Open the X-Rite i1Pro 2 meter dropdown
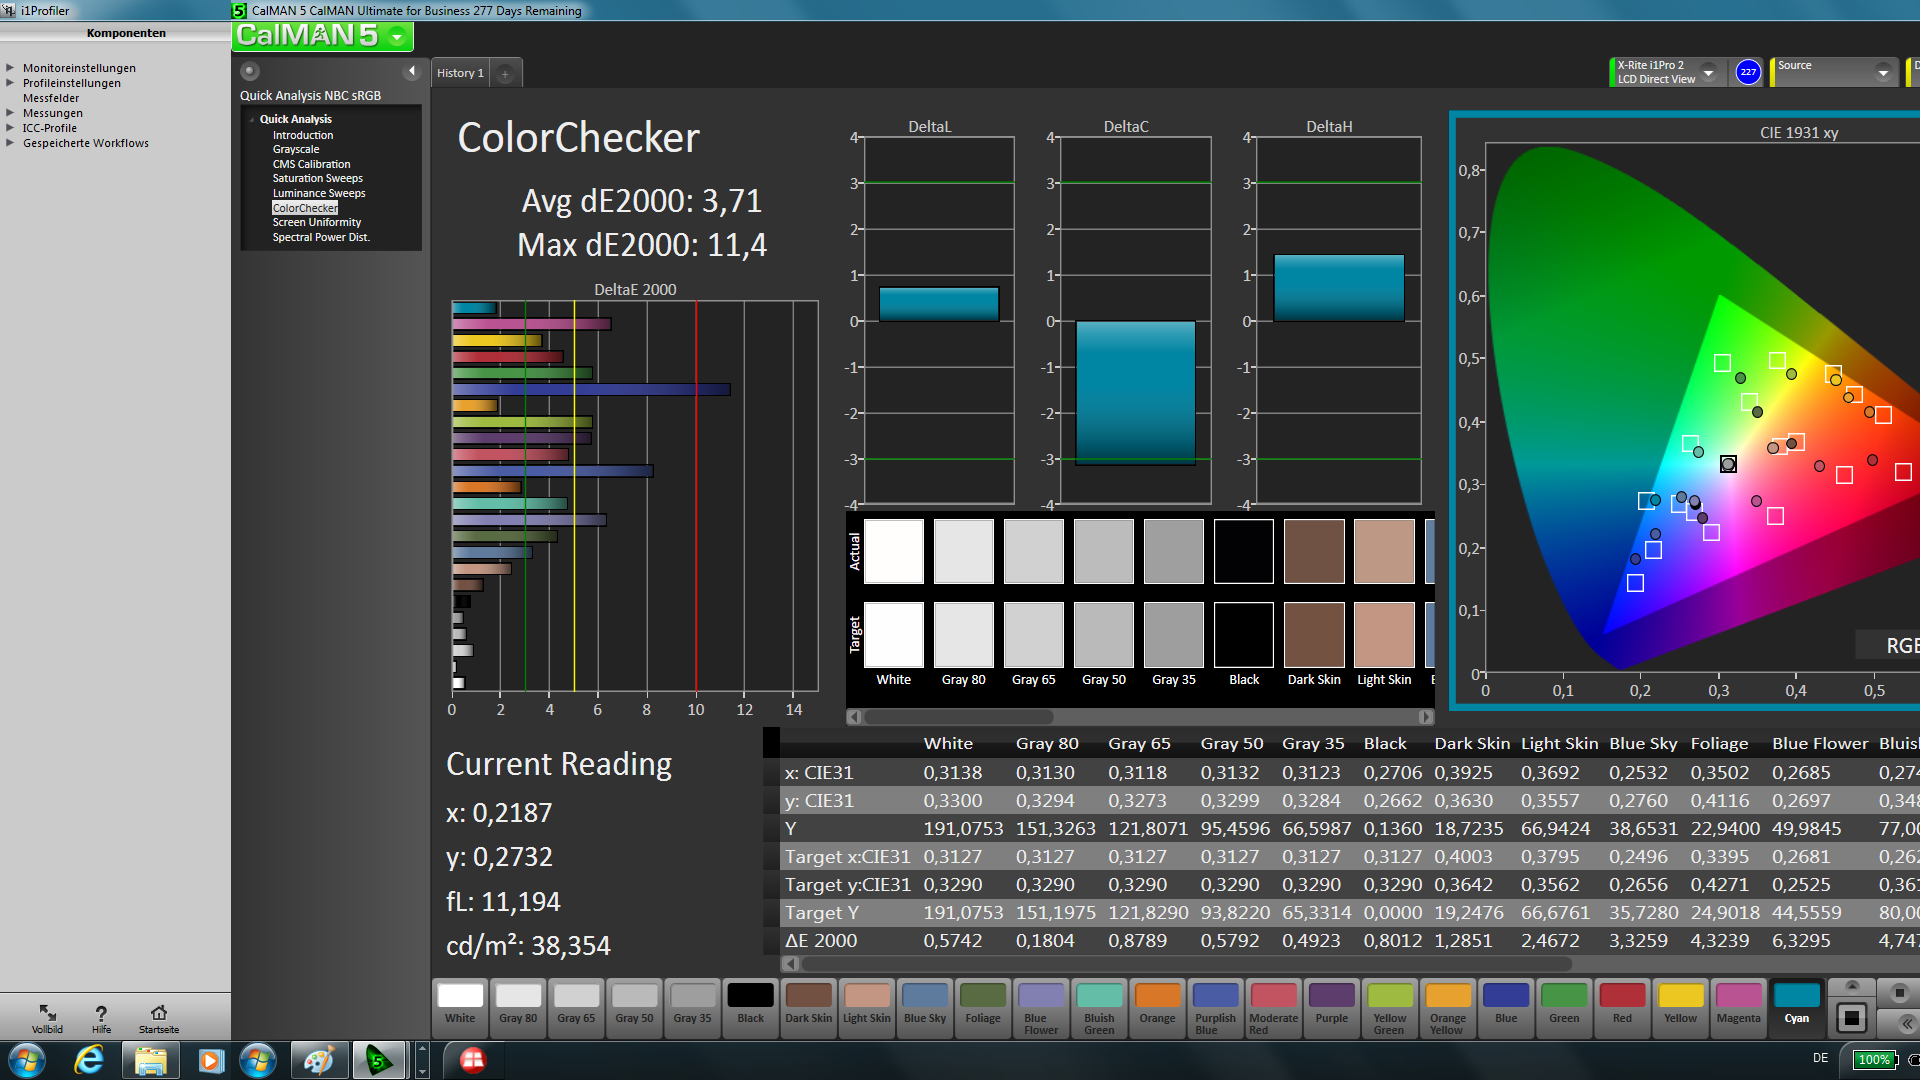The image size is (1920, 1080). (1709, 72)
